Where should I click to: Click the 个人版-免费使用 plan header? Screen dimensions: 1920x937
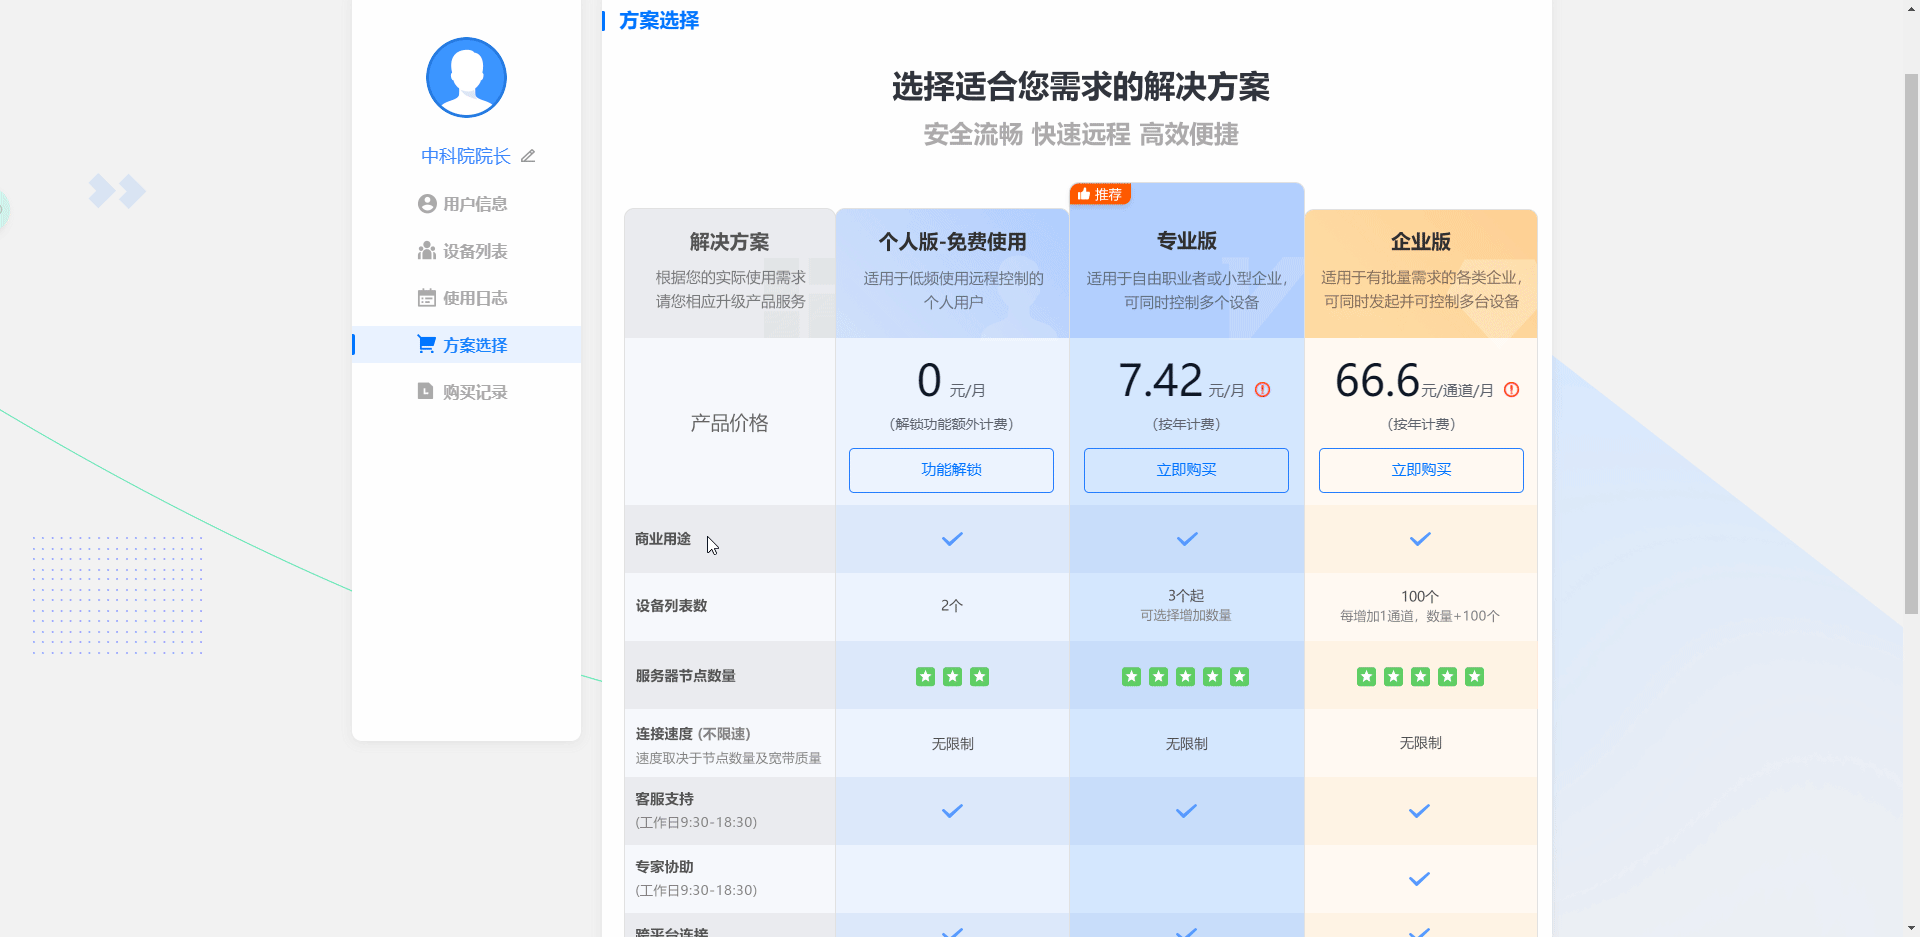pos(952,242)
